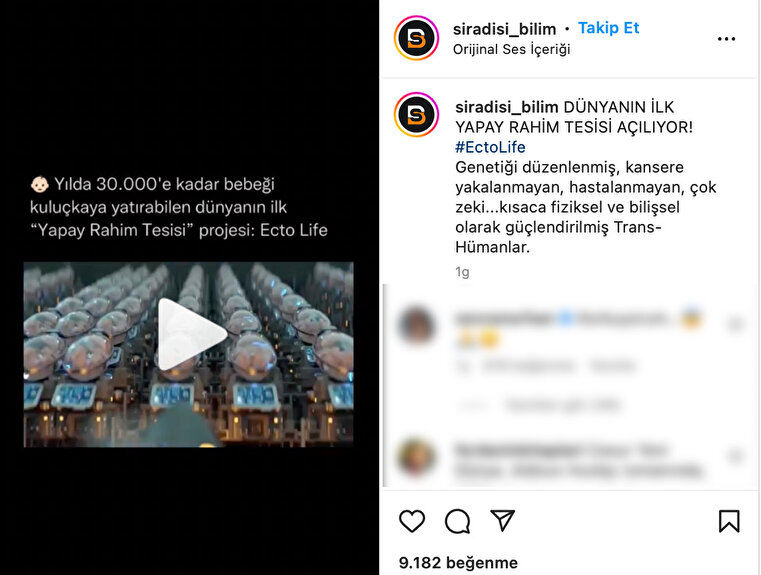
Task: Open siradisi_bilim profile picture in header
Action: 416,38
